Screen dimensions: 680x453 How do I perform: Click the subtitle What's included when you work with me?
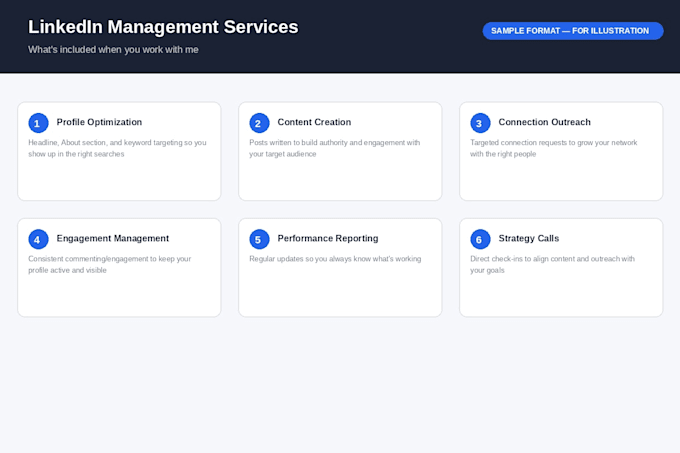click(113, 50)
